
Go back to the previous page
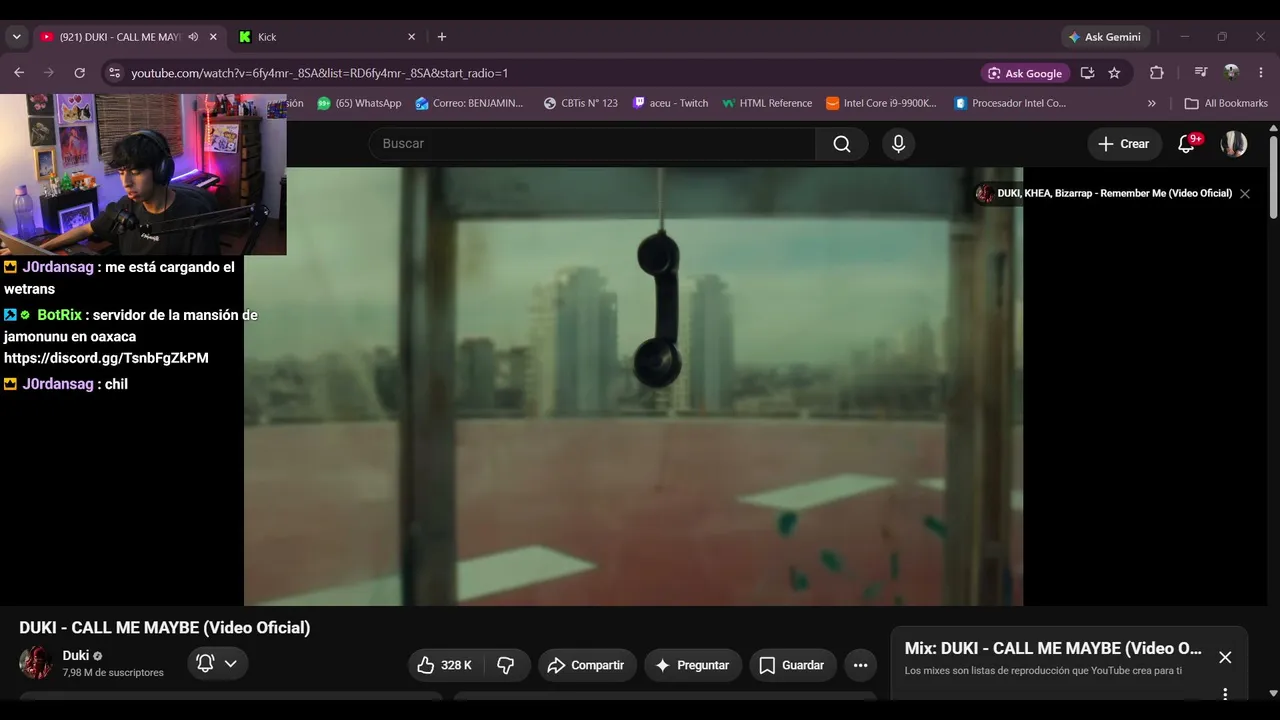[19, 73]
